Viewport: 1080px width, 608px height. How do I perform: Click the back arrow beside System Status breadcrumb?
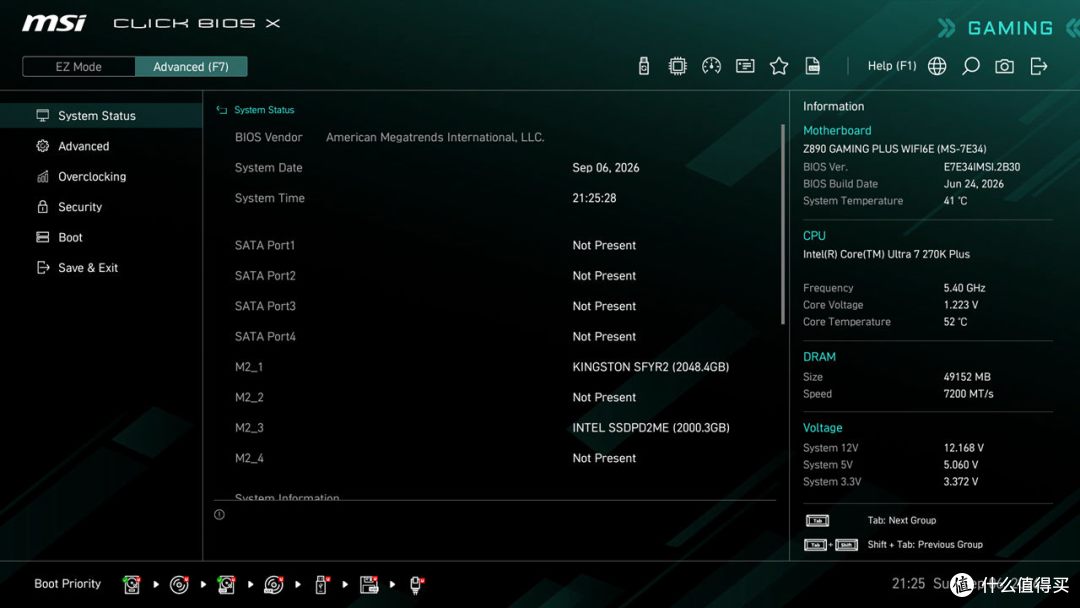point(221,110)
